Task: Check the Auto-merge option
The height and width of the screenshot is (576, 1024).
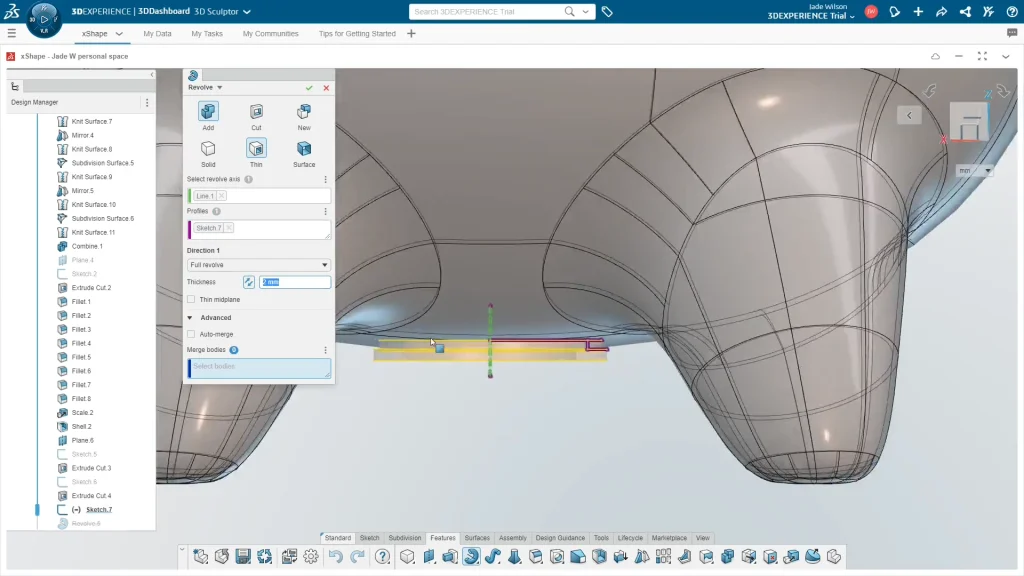Action: (x=192, y=334)
